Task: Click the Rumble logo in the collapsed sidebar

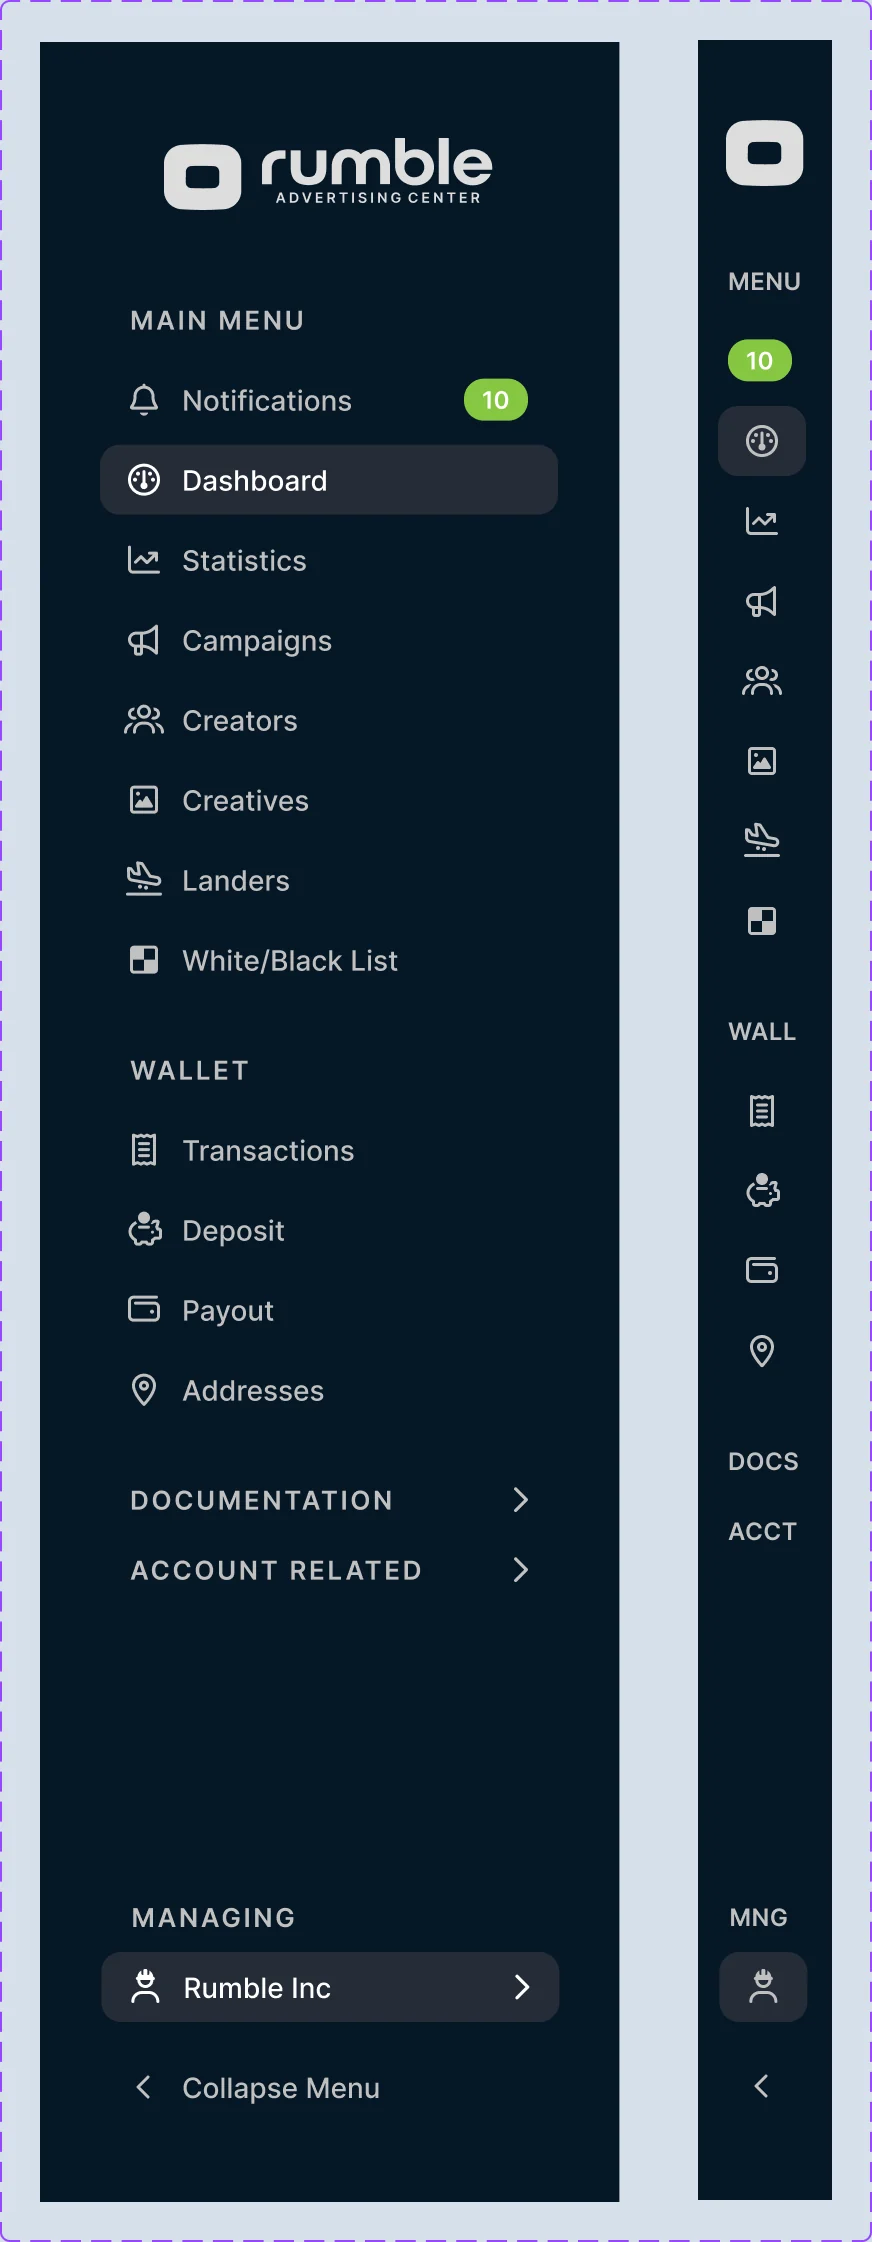Action: [x=765, y=153]
